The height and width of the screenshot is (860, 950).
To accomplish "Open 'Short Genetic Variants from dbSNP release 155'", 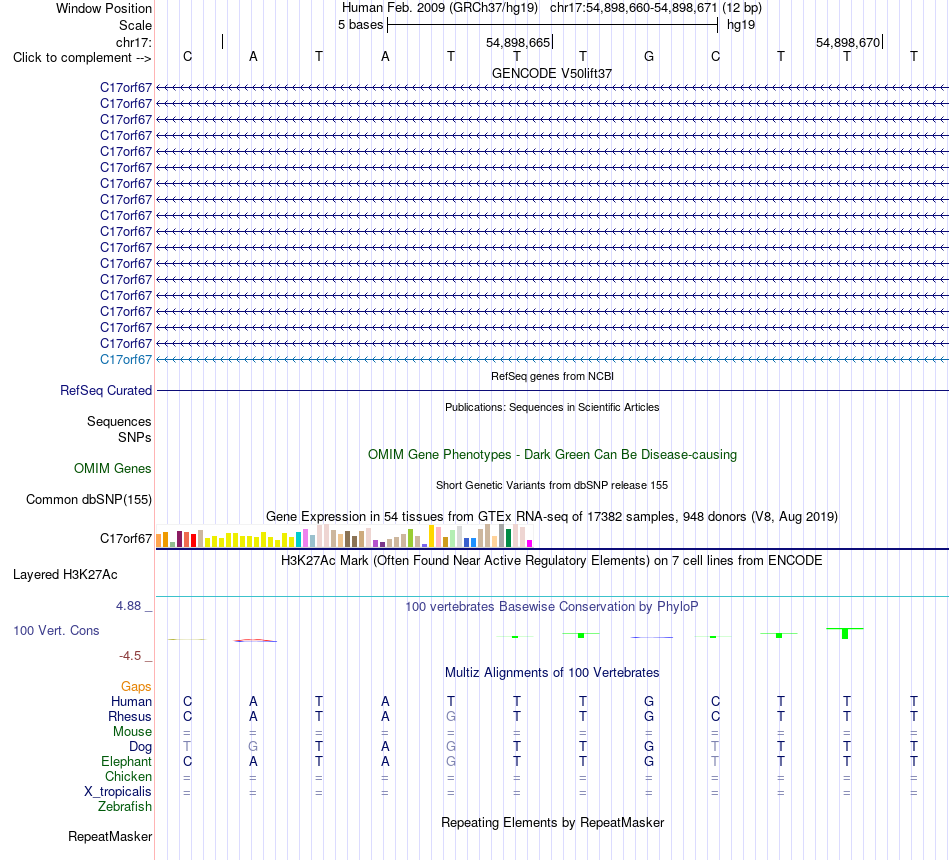I will pos(552,485).
